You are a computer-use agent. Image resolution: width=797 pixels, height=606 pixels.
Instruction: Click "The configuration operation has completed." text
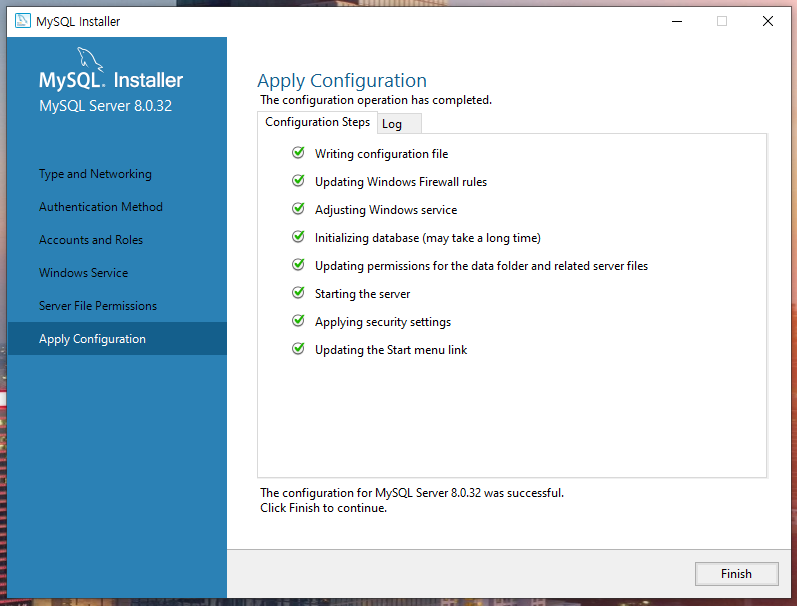point(376,100)
